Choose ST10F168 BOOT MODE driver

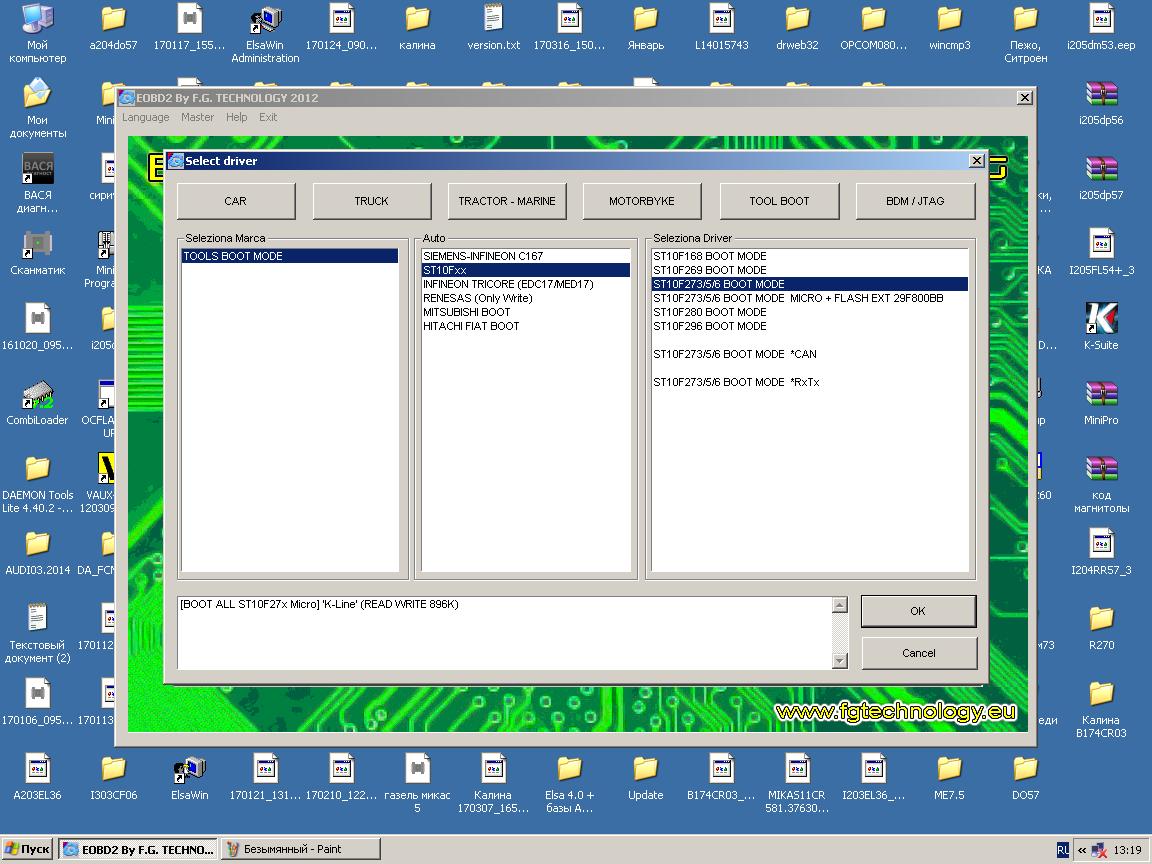(x=810, y=256)
